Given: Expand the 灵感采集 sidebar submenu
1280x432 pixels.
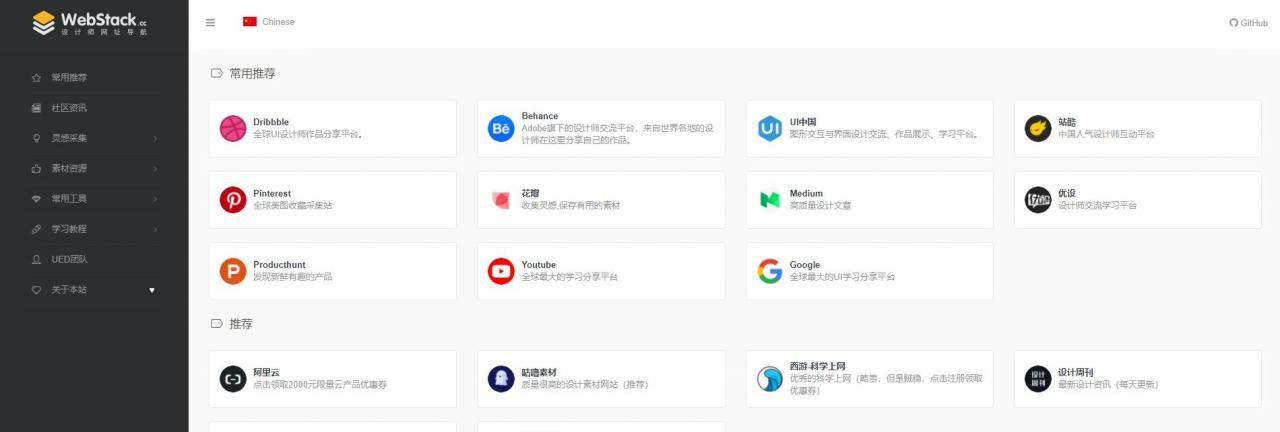Looking at the screenshot, I should click(94, 138).
